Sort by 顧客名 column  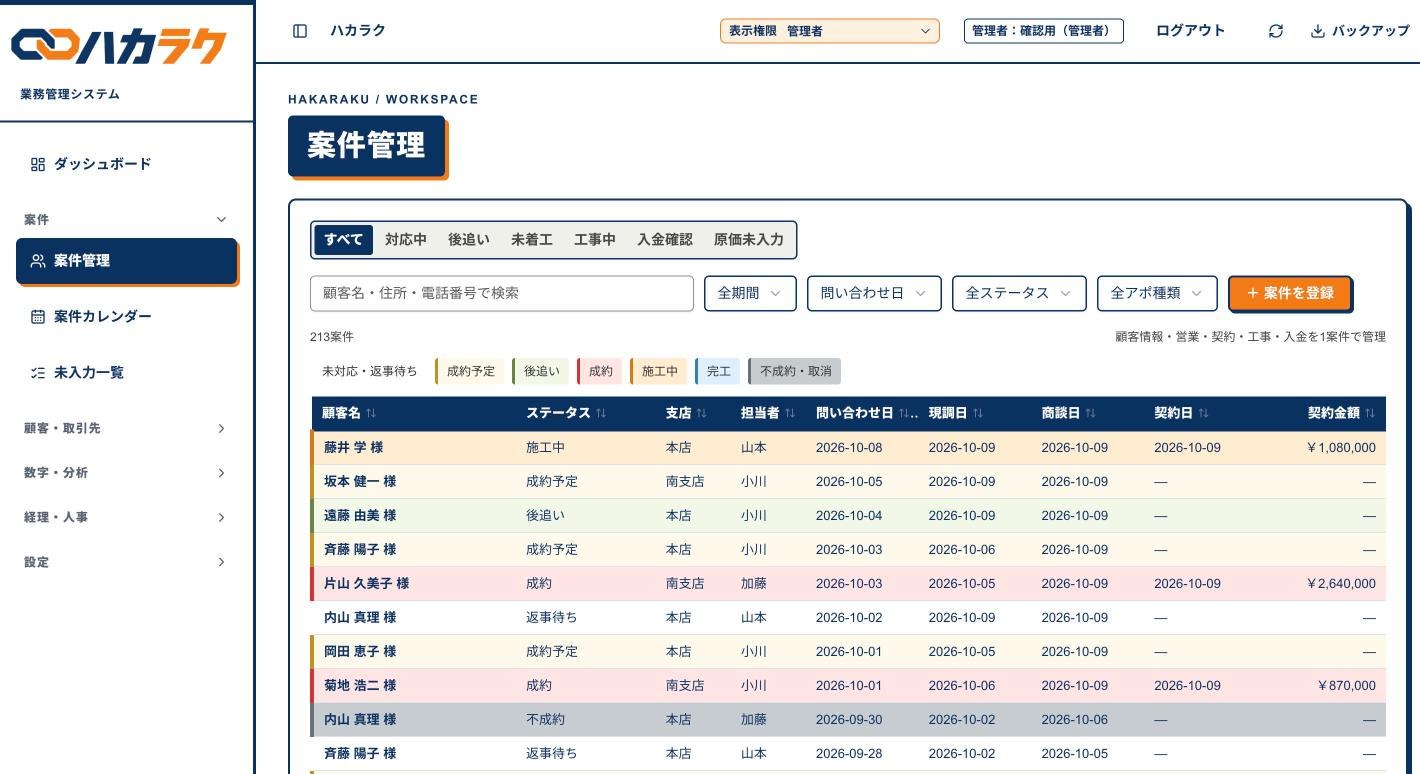pyautogui.click(x=349, y=413)
